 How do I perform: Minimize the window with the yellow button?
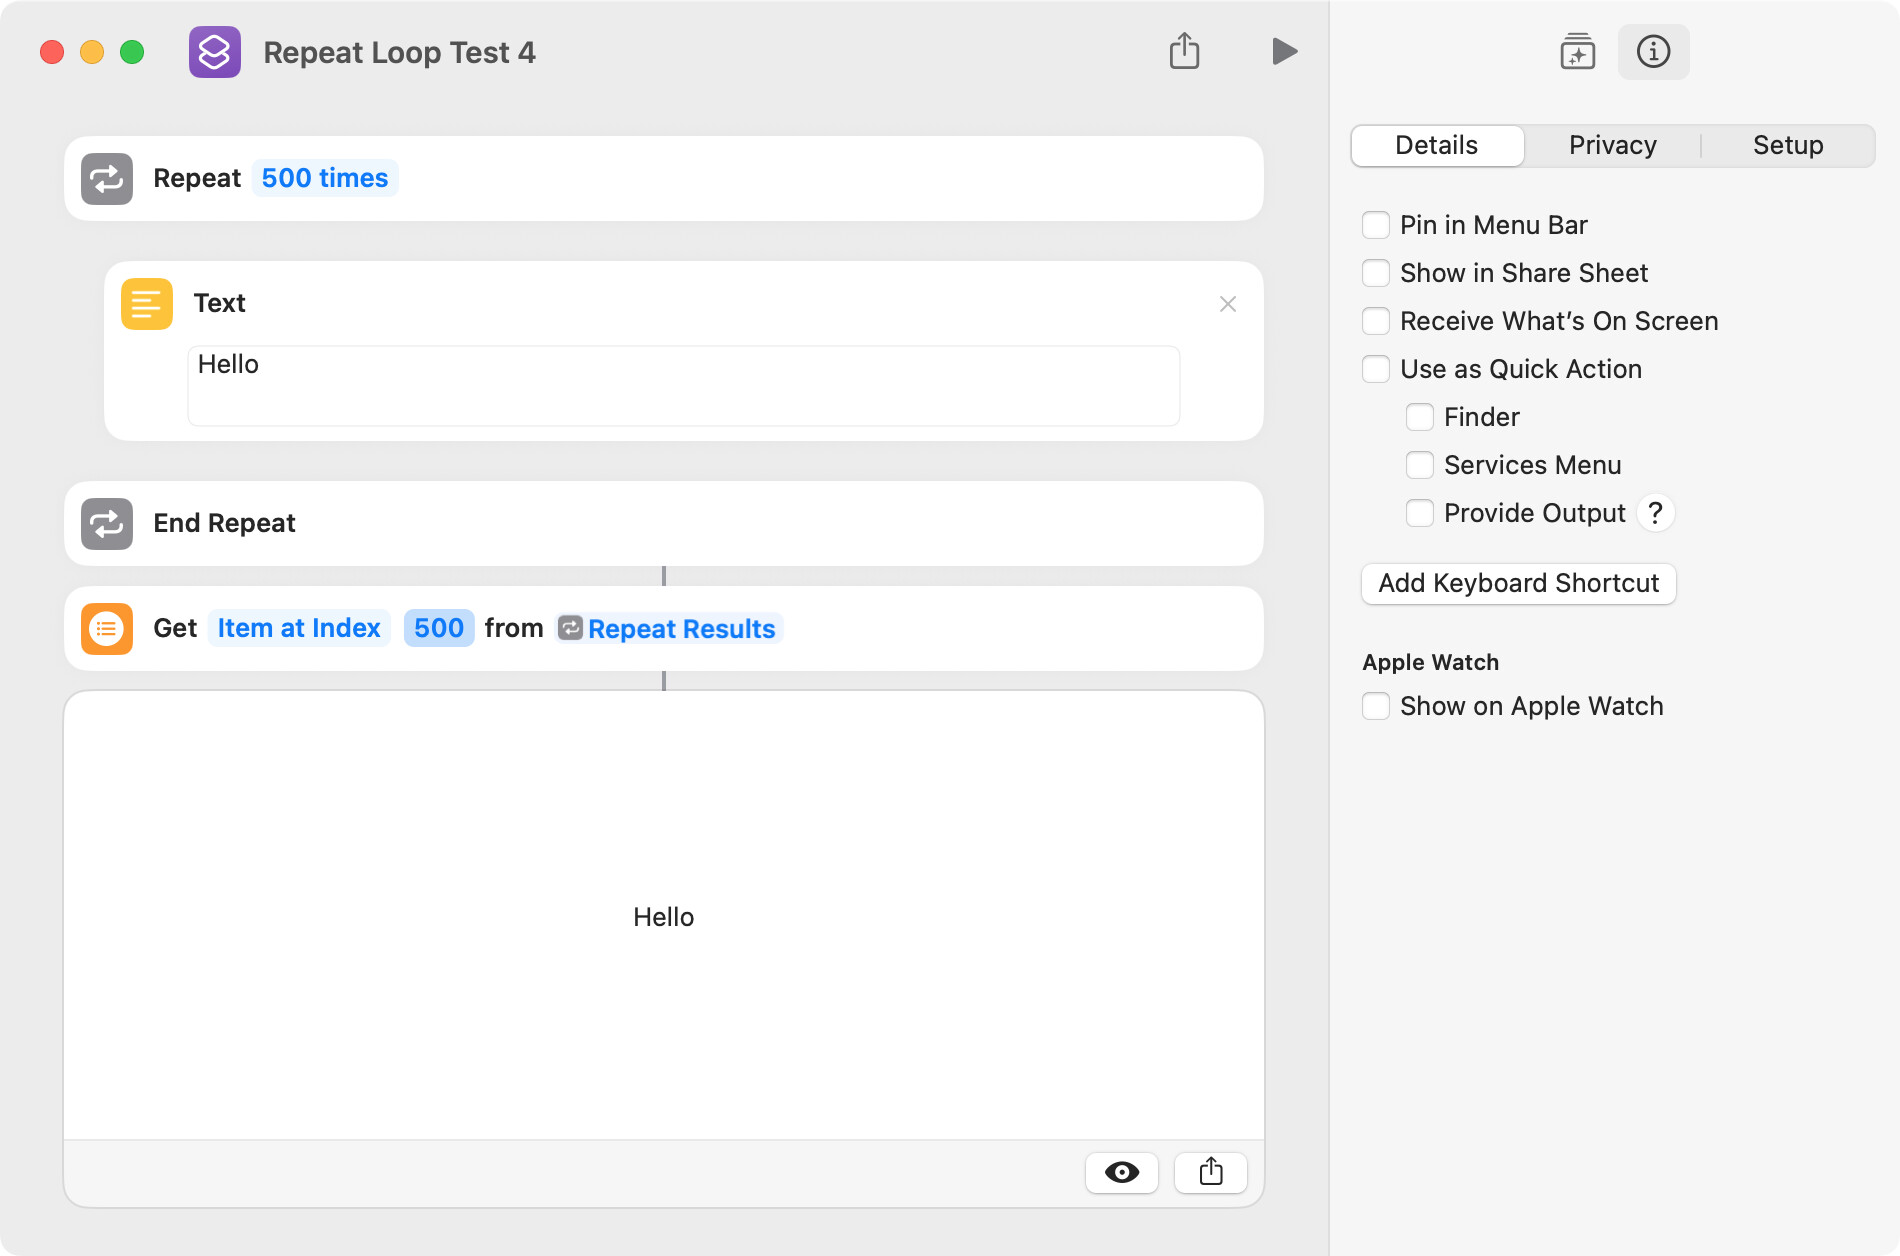click(92, 52)
